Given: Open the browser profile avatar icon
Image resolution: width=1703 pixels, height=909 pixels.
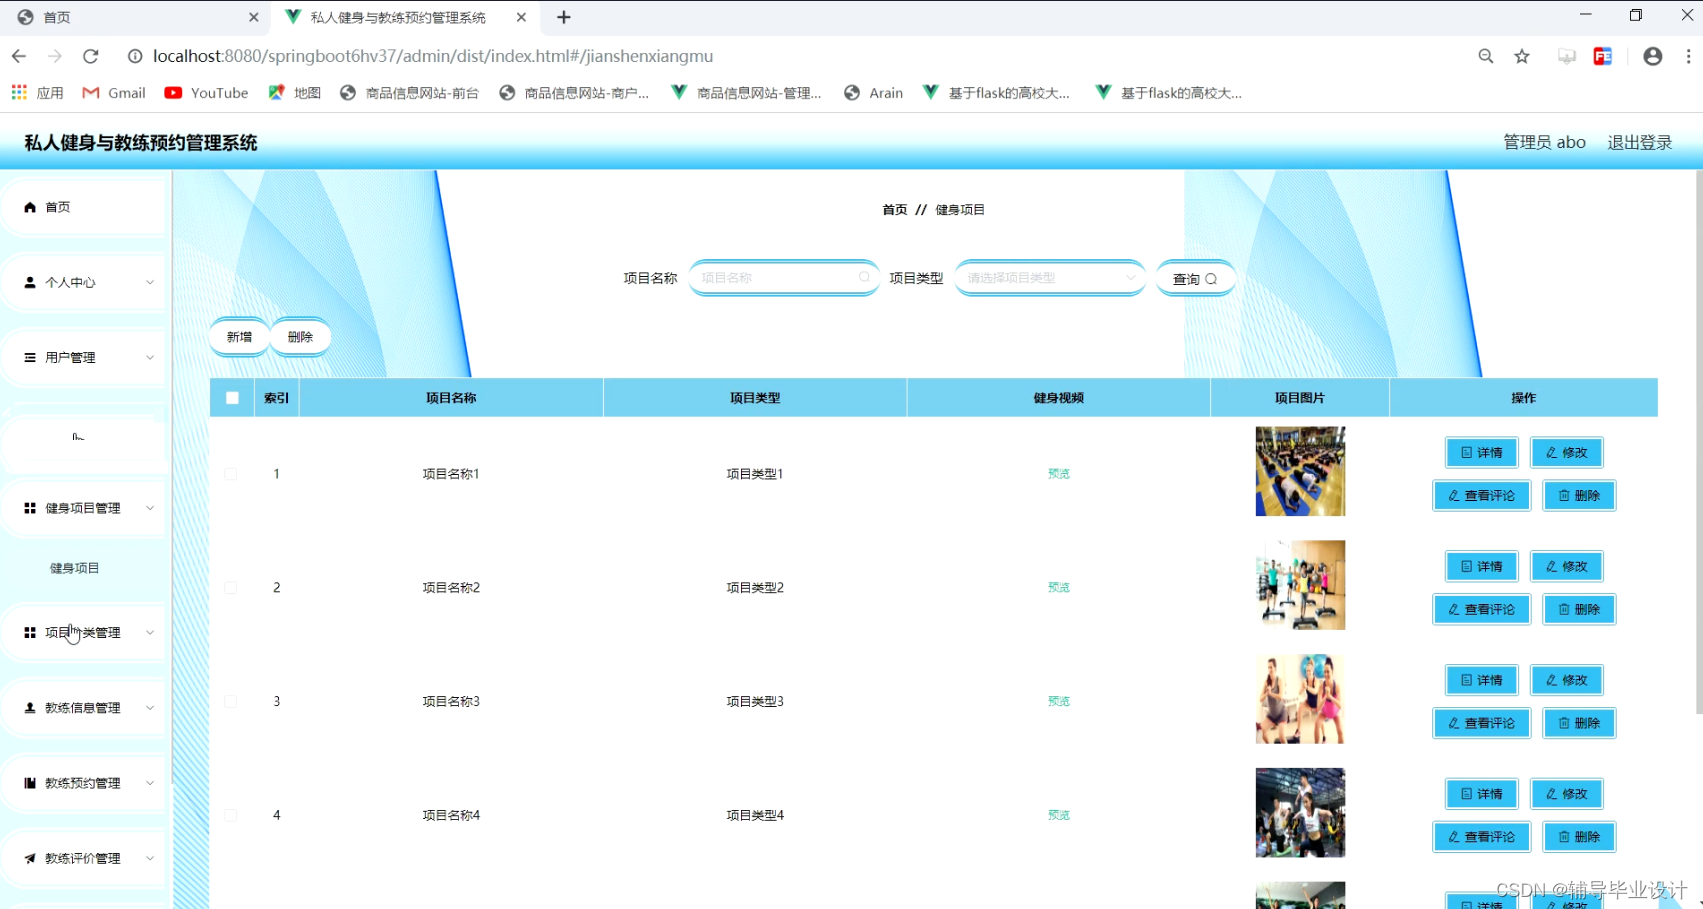Looking at the screenshot, I should [x=1653, y=56].
